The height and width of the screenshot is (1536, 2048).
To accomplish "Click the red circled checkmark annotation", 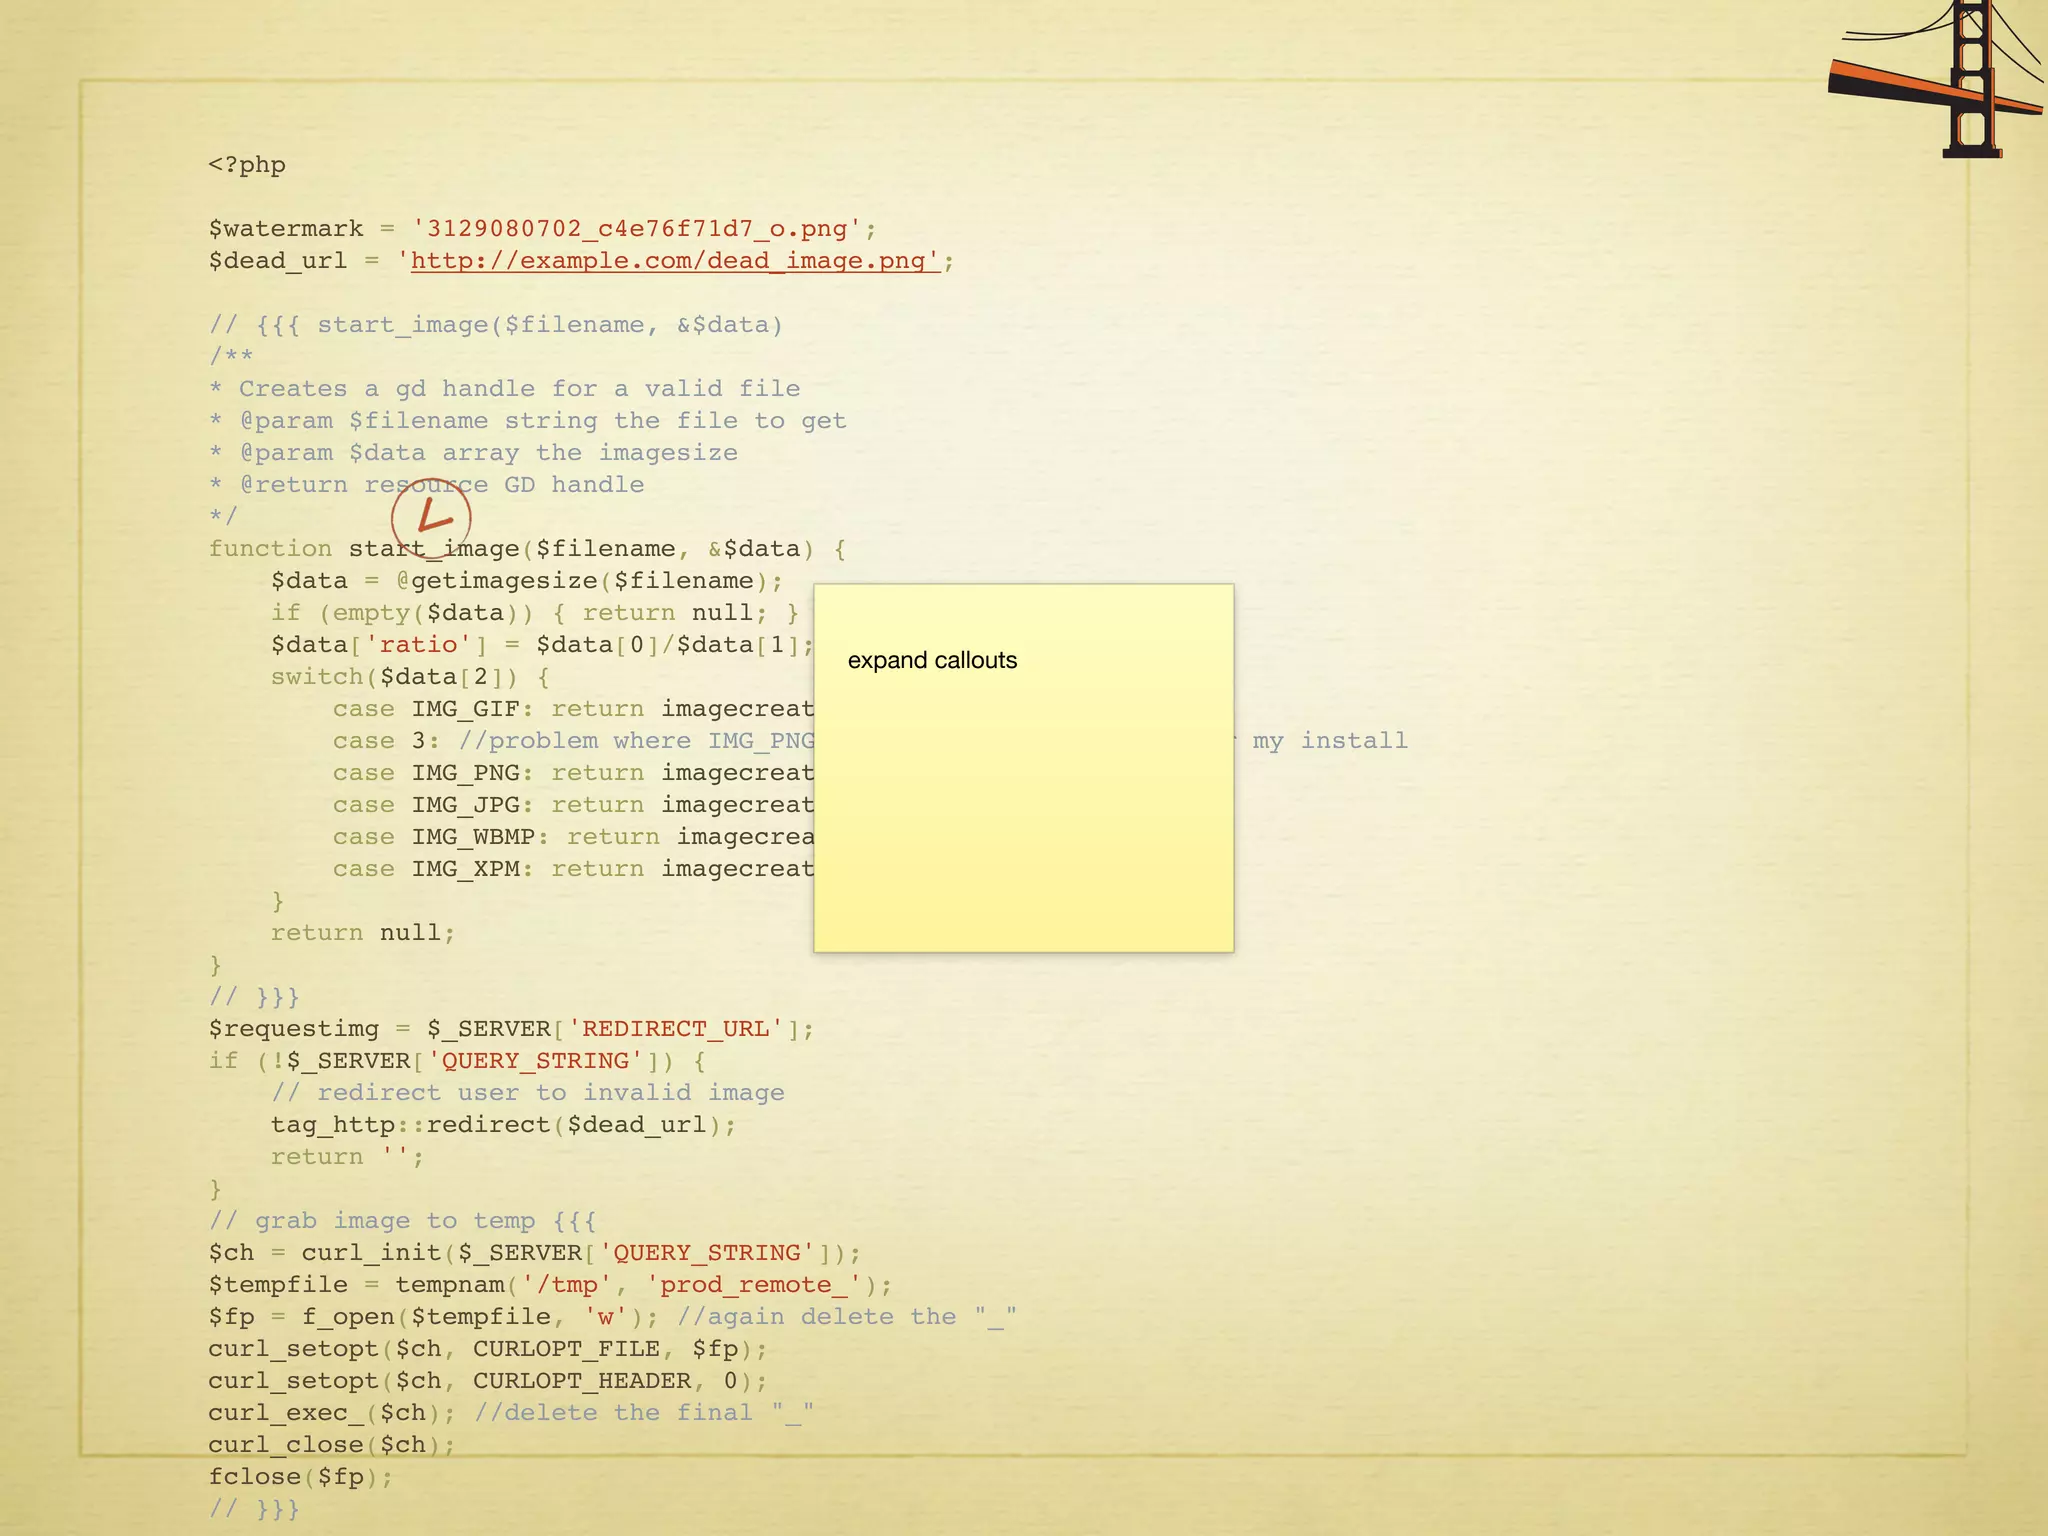I will tap(431, 518).
